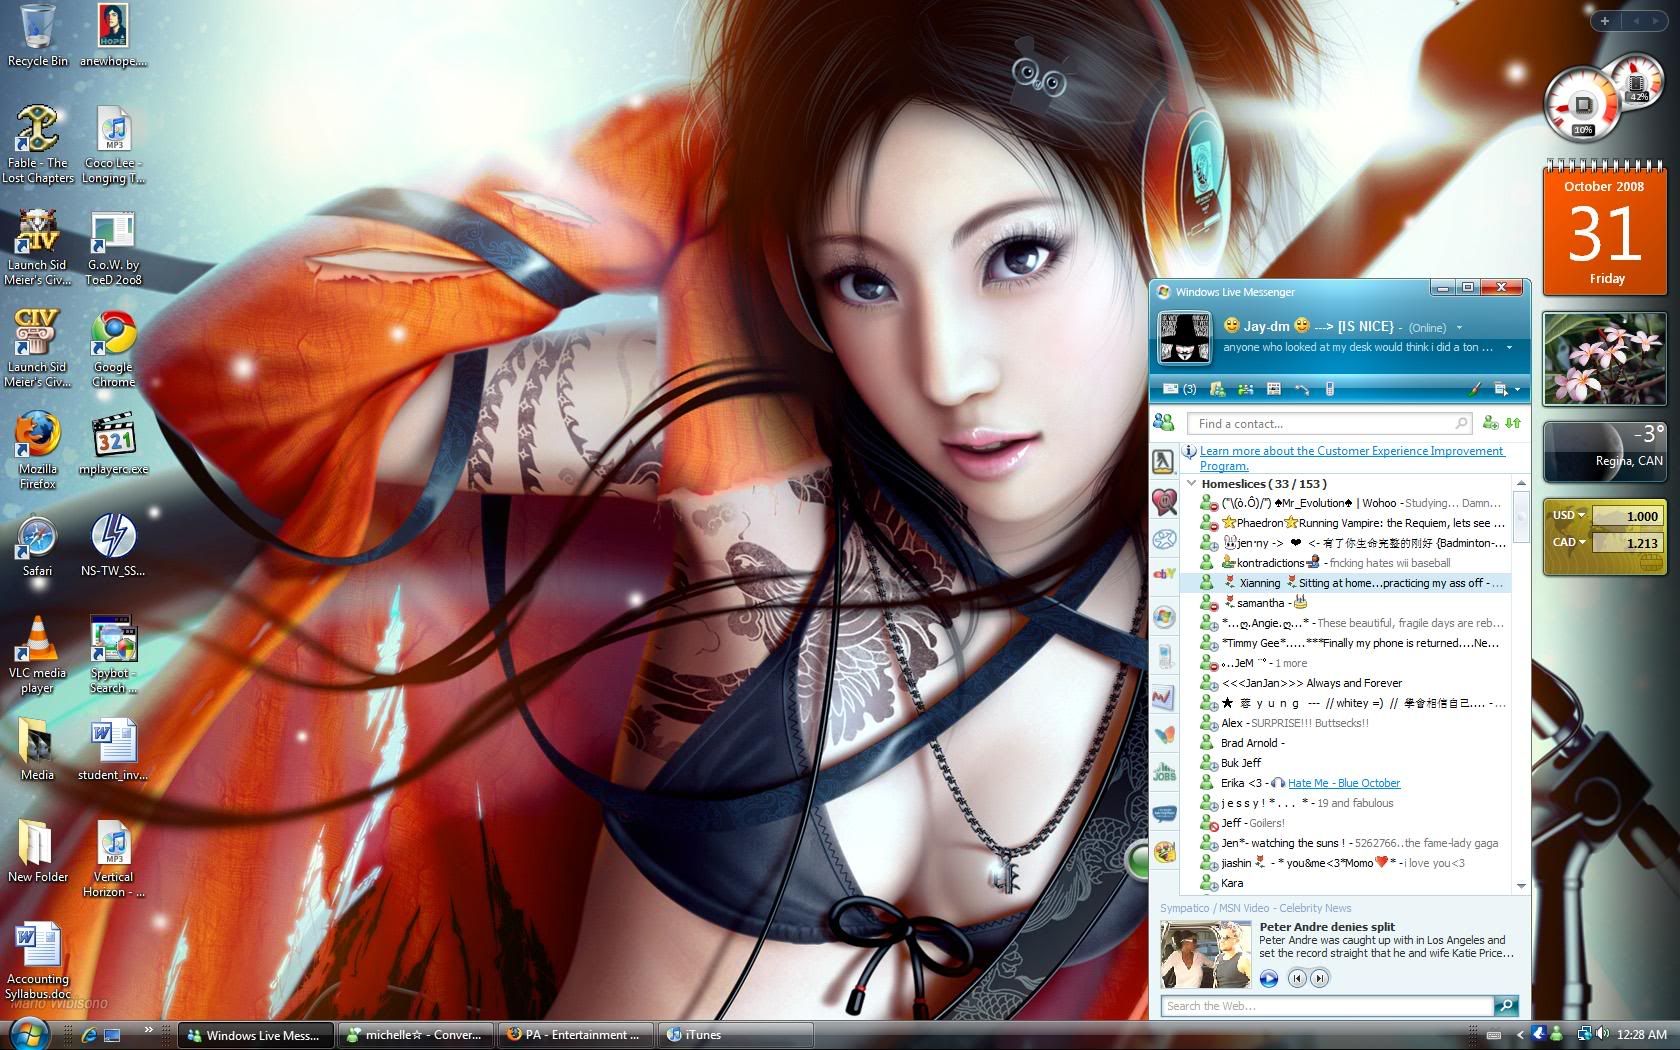Switch to iTunes taskbar button
The height and width of the screenshot is (1050, 1680).
pos(735,1035)
